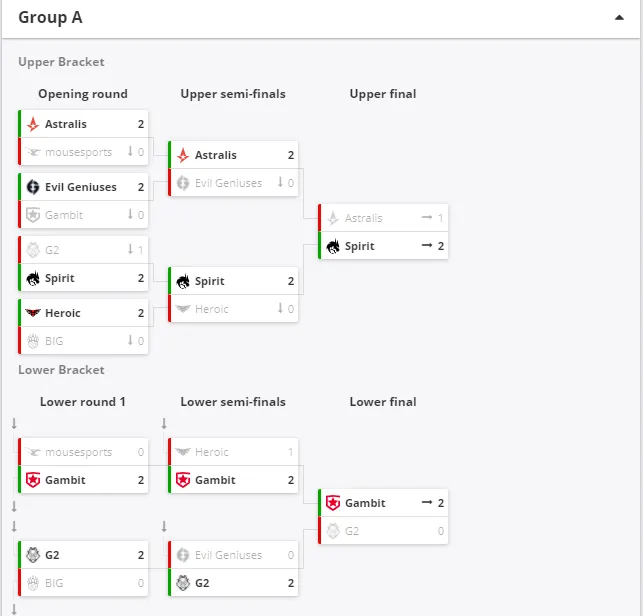Click Heroic logo in opening round
The height and width of the screenshot is (616, 643).
tap(33, 313)
